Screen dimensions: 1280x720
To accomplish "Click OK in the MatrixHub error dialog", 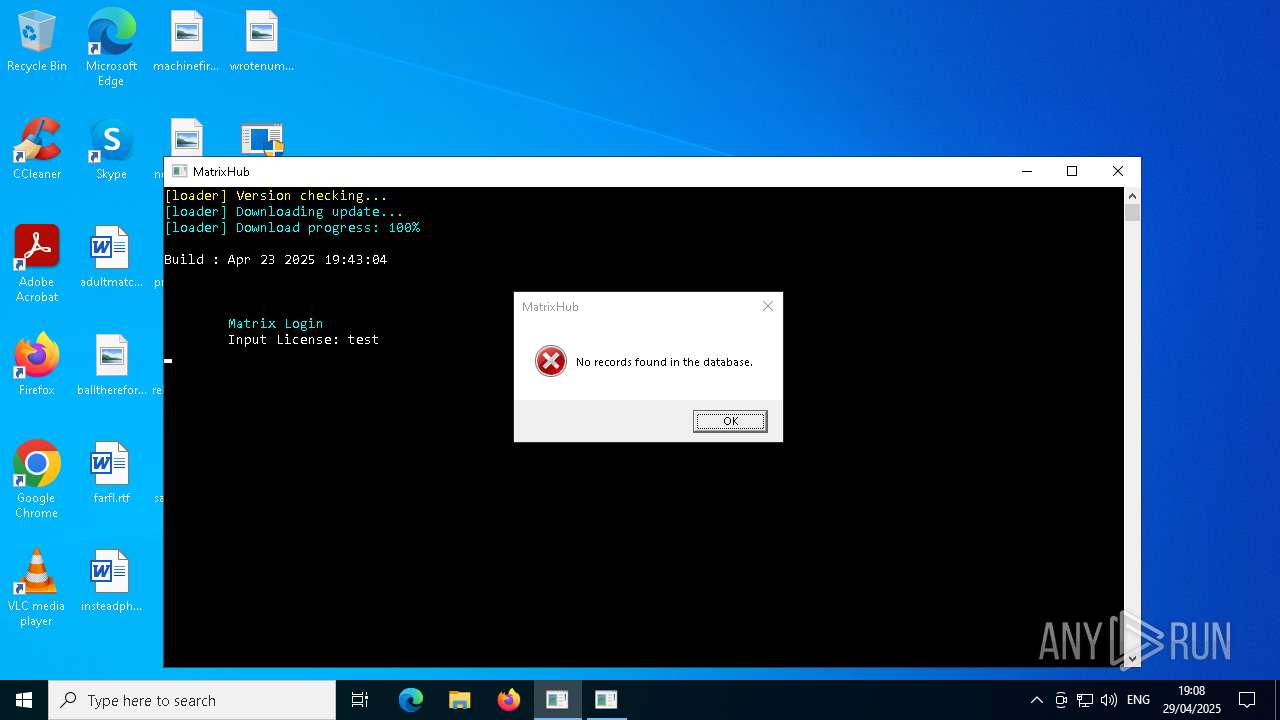I will coord(730,421).
